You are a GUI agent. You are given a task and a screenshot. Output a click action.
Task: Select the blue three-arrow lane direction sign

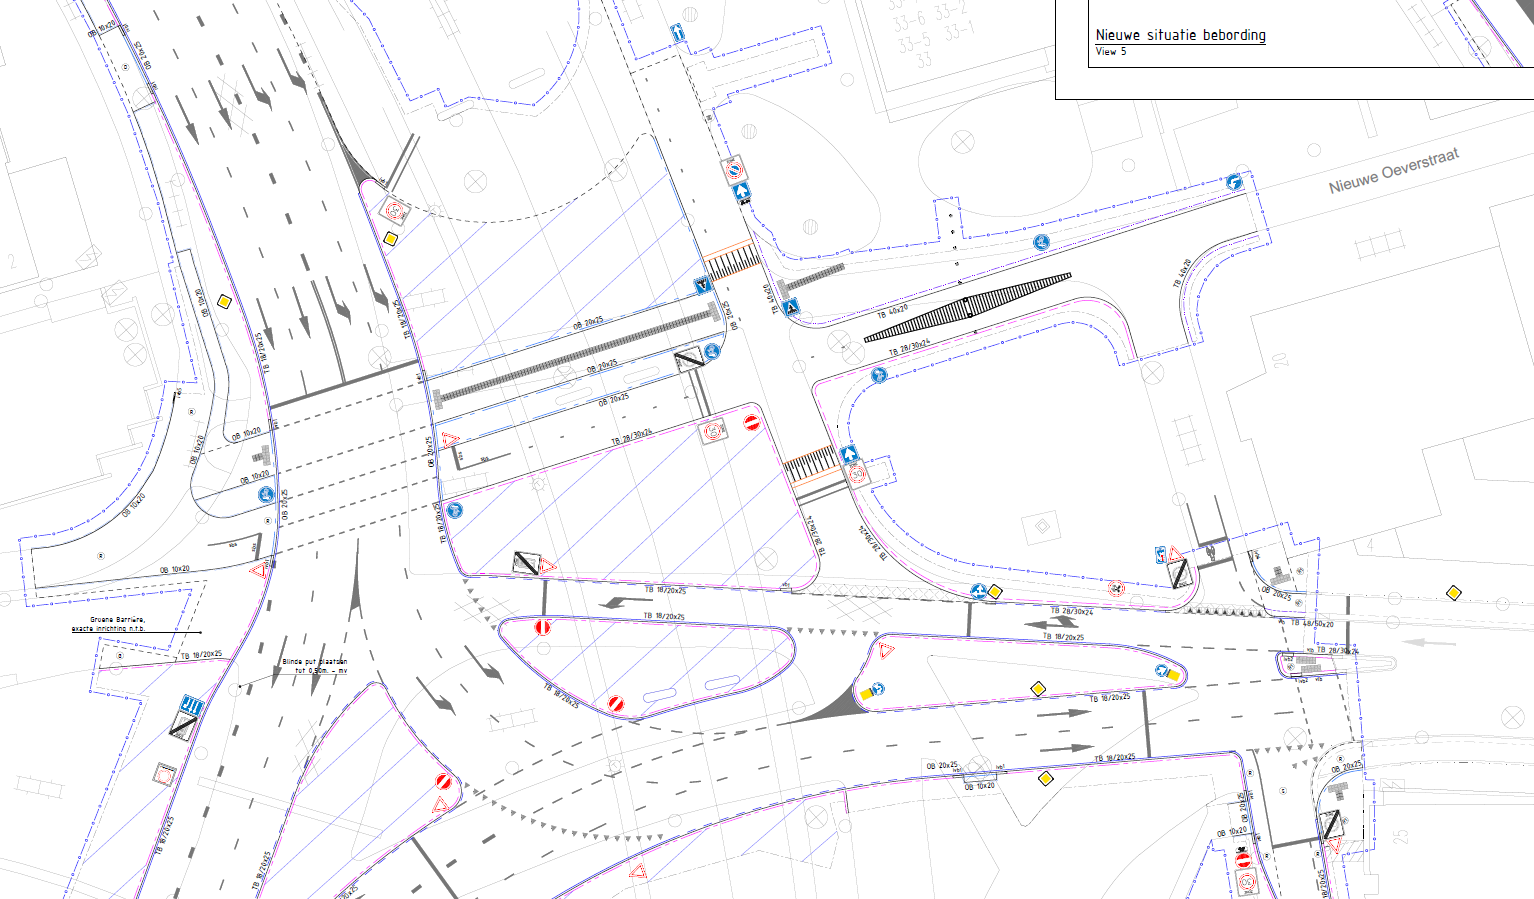(x=191, y=706)
